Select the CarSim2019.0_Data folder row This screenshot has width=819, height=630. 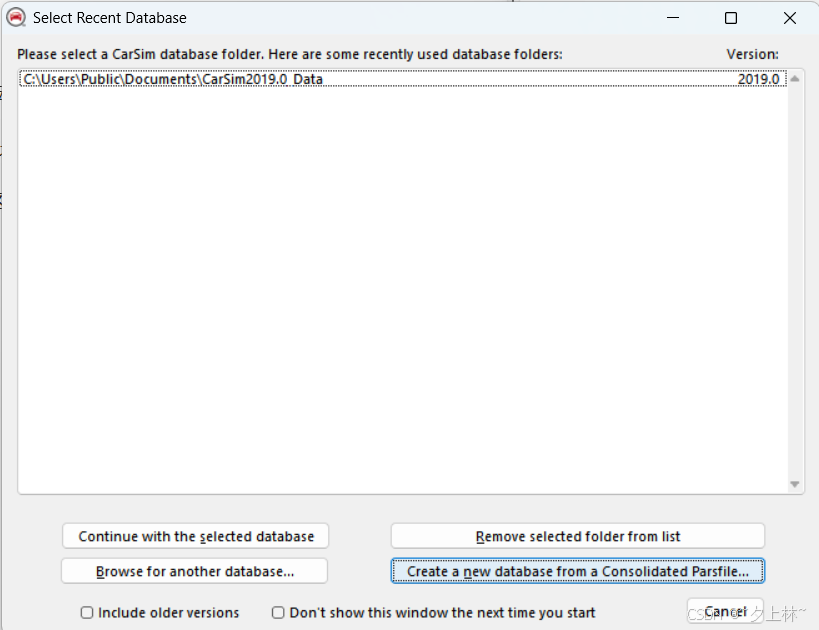[x=403, y=79]
